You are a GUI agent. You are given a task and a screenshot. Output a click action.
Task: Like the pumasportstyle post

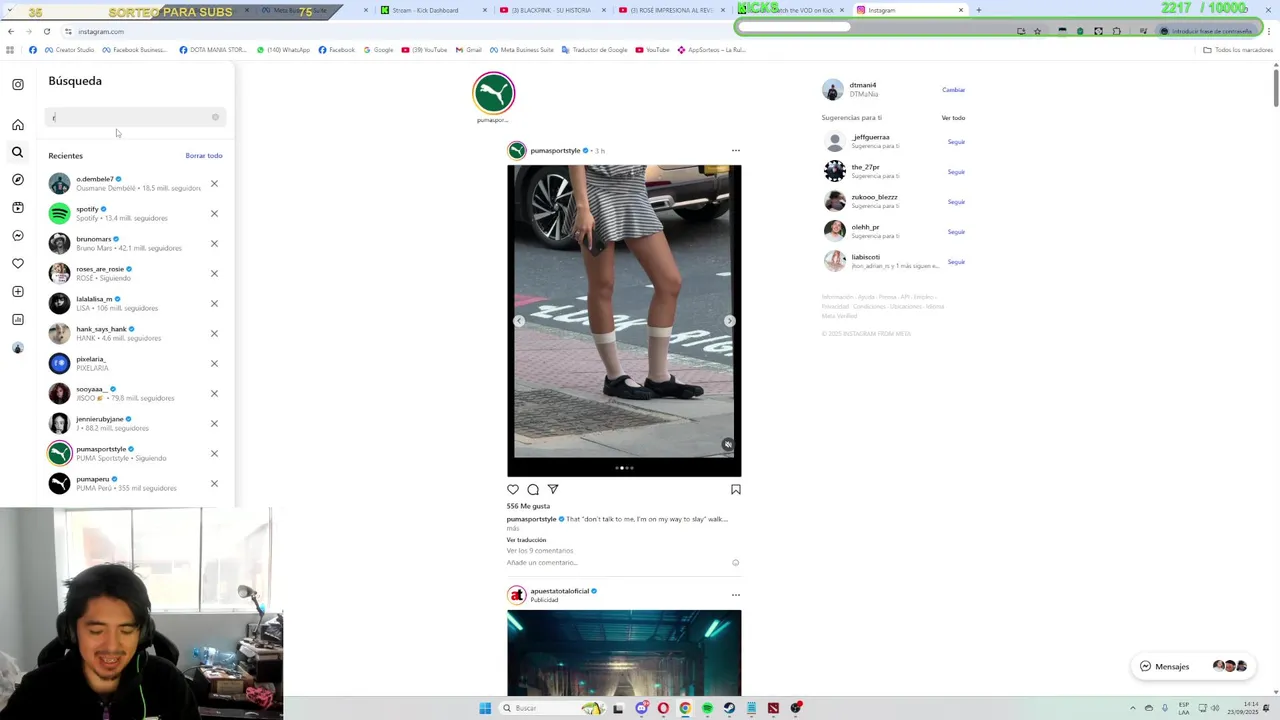click(x=513, y=490)
